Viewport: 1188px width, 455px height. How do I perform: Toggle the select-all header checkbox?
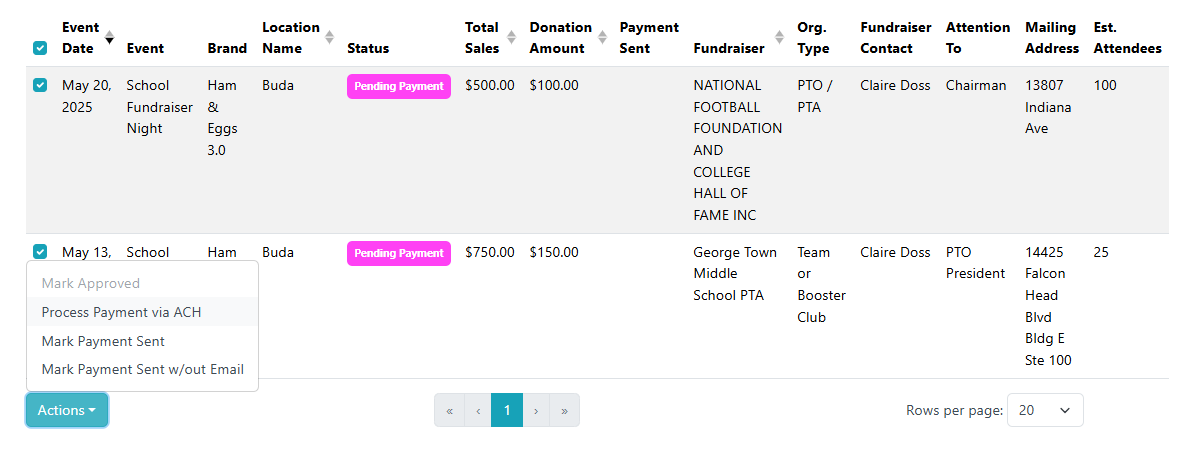click(40, 48)
